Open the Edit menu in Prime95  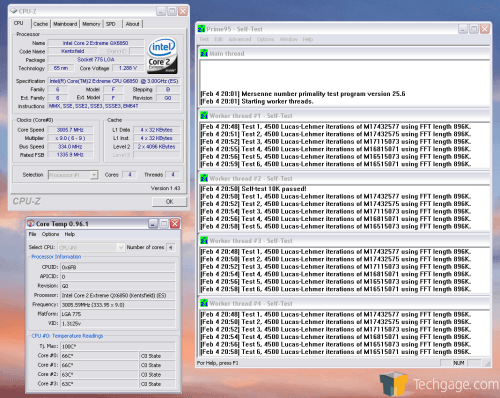coord(219,39)
